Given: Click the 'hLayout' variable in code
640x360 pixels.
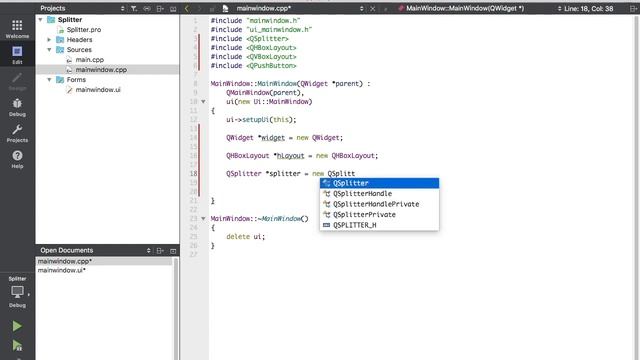Looking at the screenshot, I should coord(291,156).
